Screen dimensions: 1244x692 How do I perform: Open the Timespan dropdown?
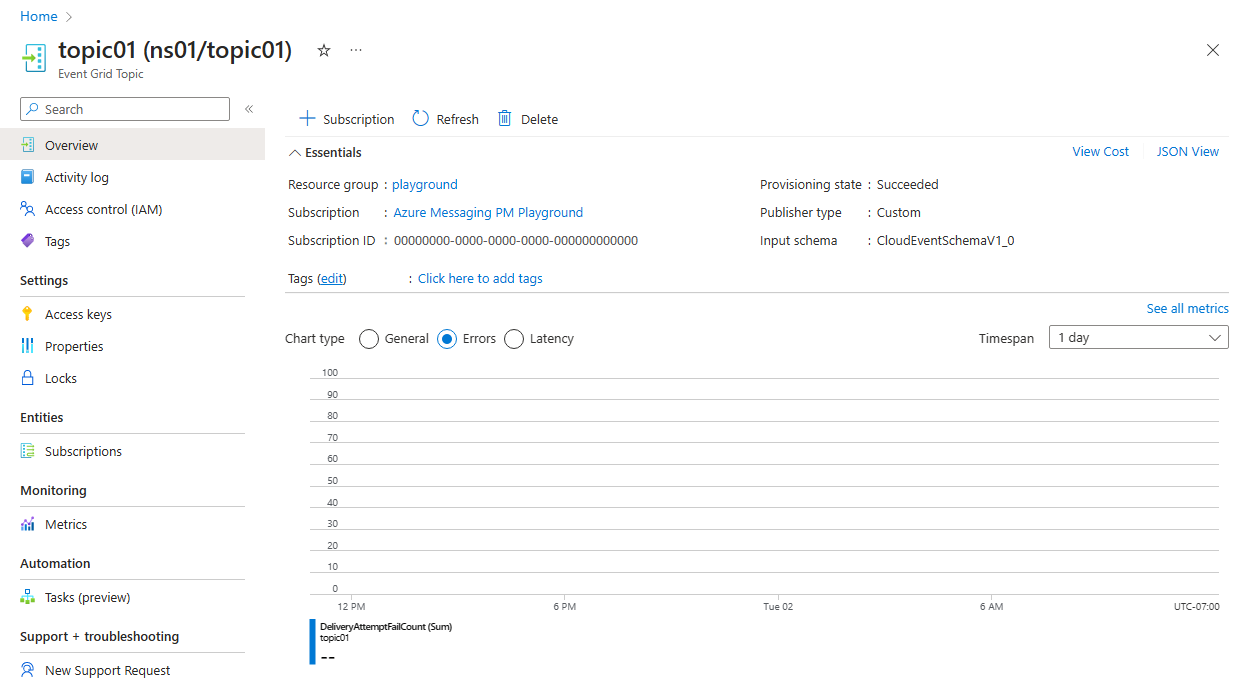[1138, 337]
